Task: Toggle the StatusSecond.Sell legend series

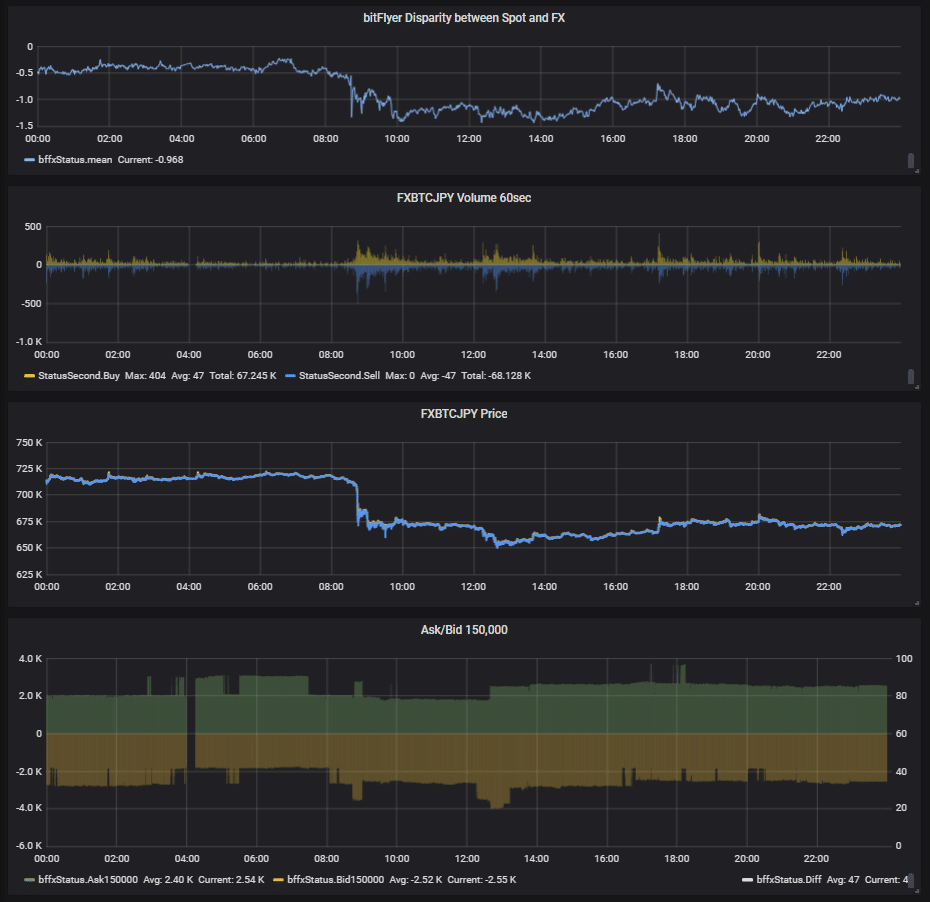Action: point(339,375)
